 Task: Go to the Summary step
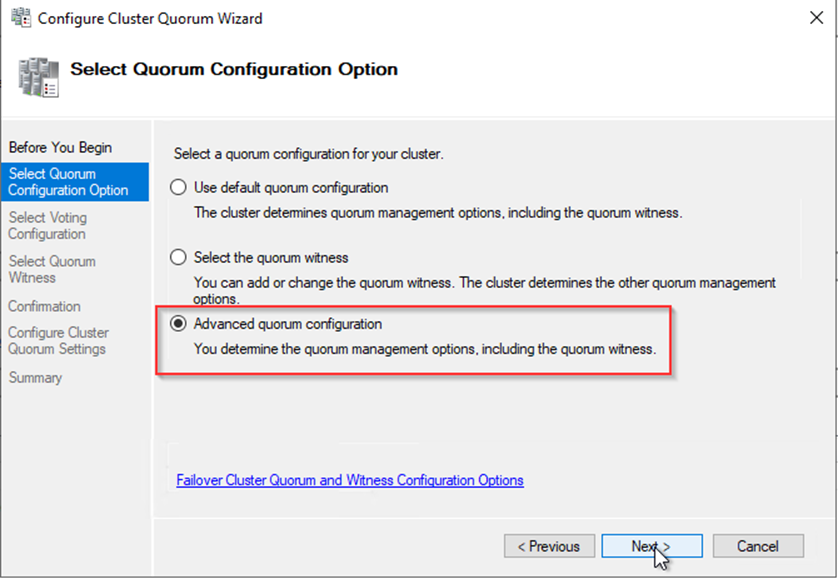coord(35,378)
